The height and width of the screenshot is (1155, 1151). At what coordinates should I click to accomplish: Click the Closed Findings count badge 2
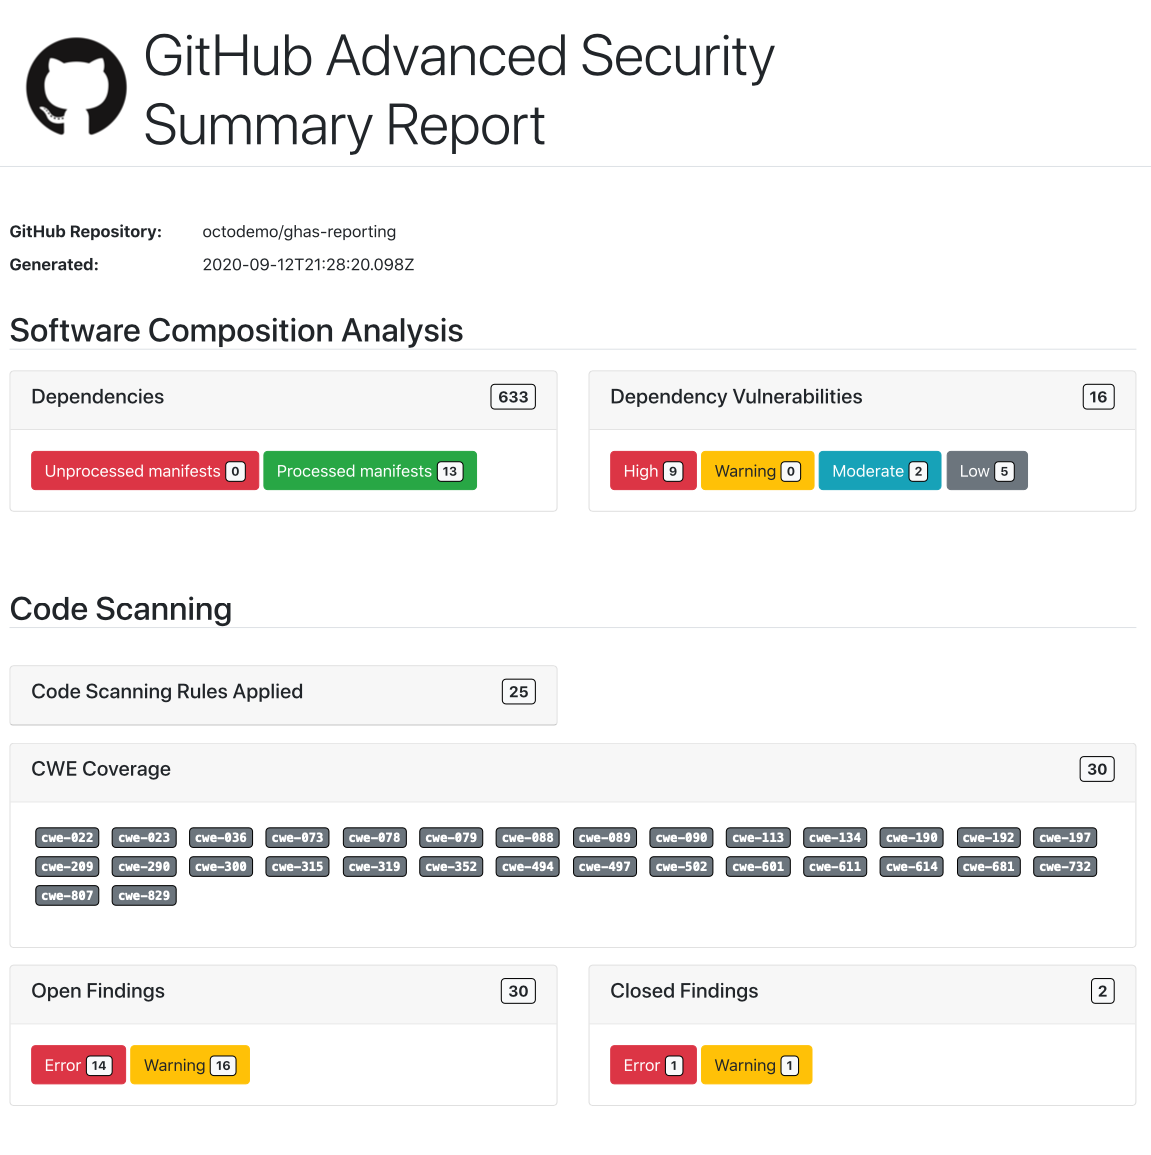(x=1102, y=991)
